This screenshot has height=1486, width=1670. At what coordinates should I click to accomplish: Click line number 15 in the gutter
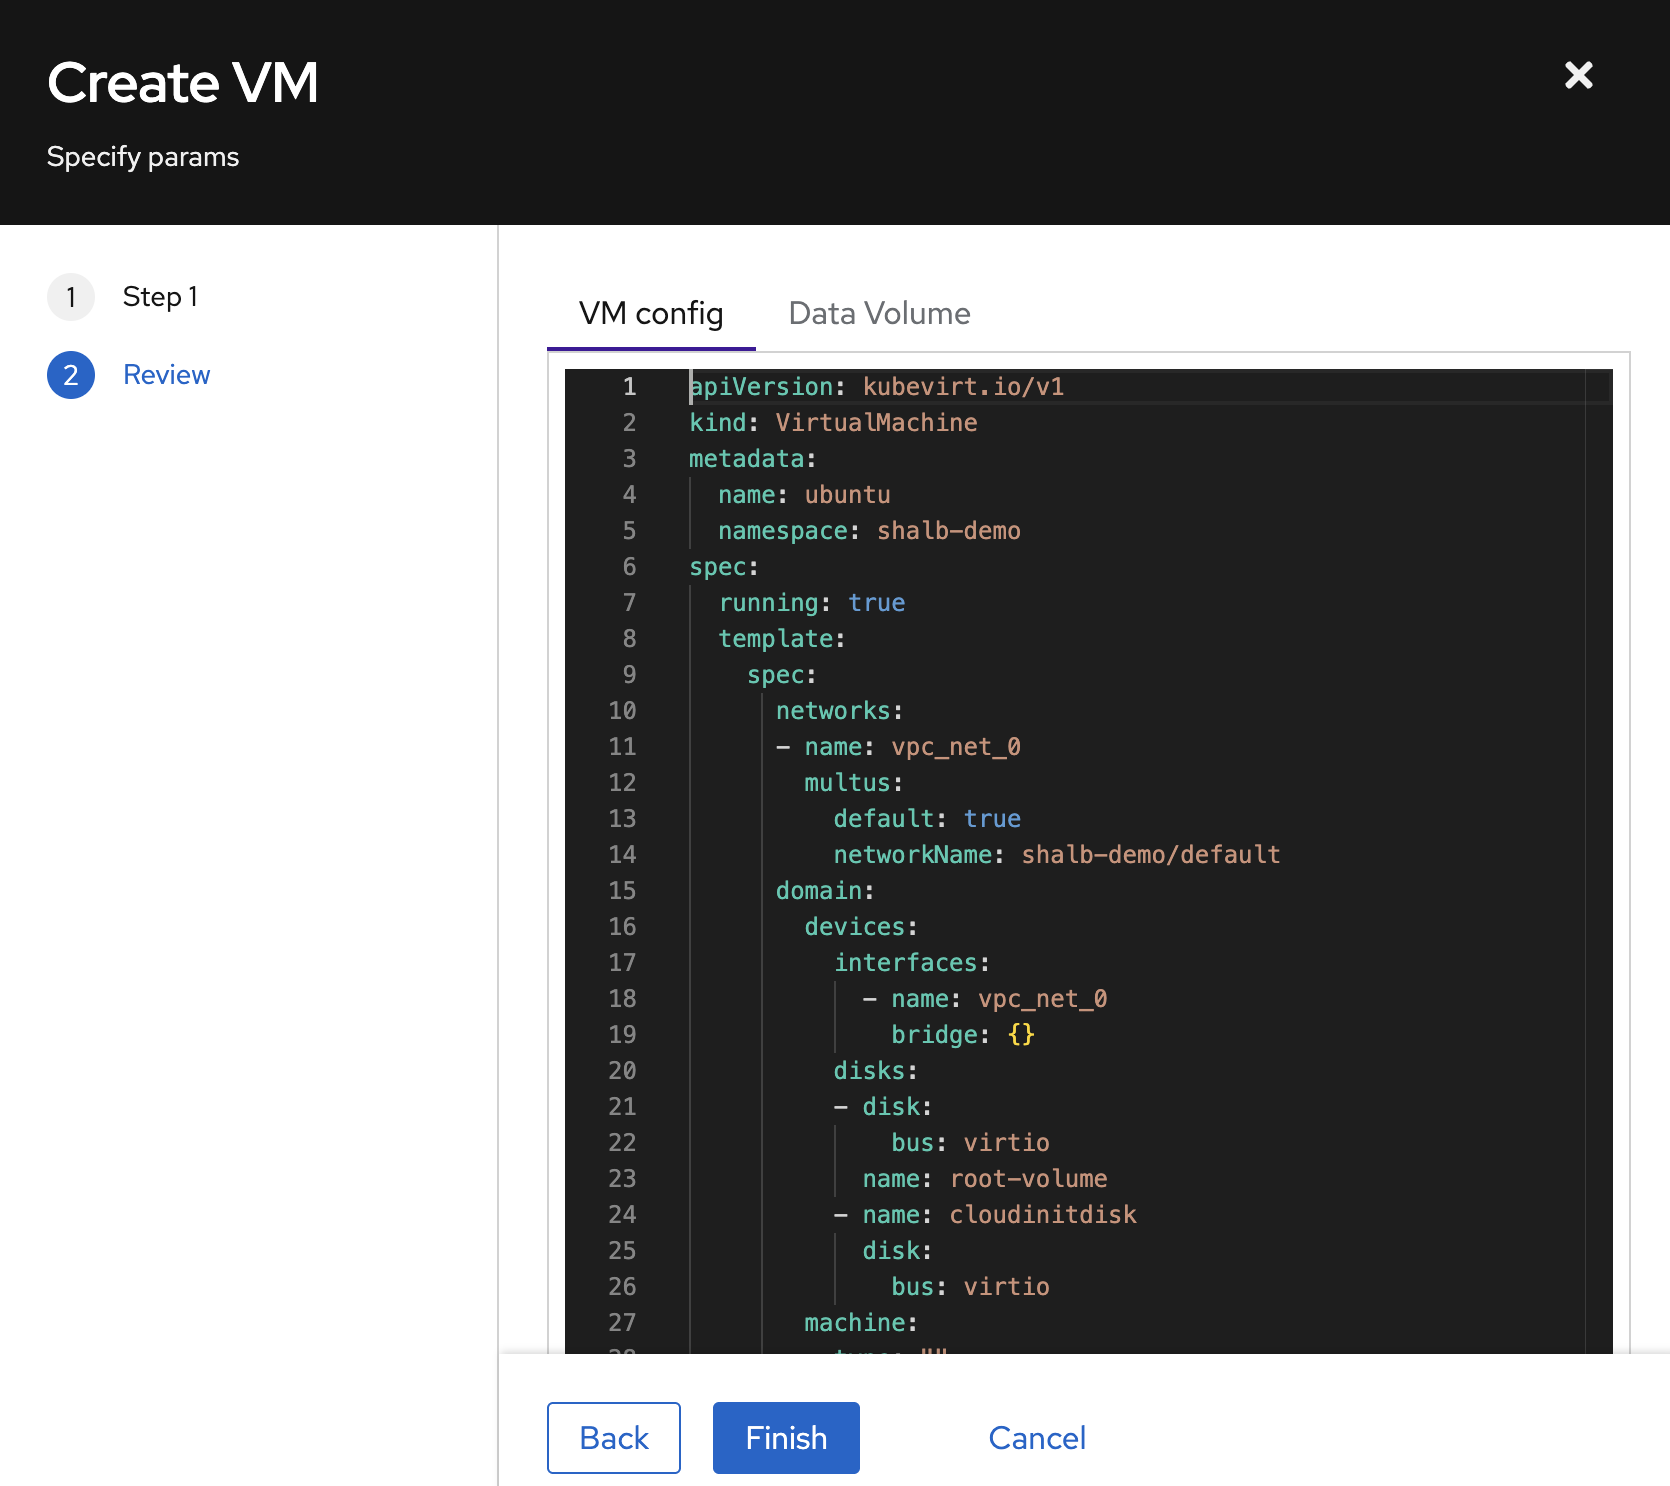(x=622, y=891)
